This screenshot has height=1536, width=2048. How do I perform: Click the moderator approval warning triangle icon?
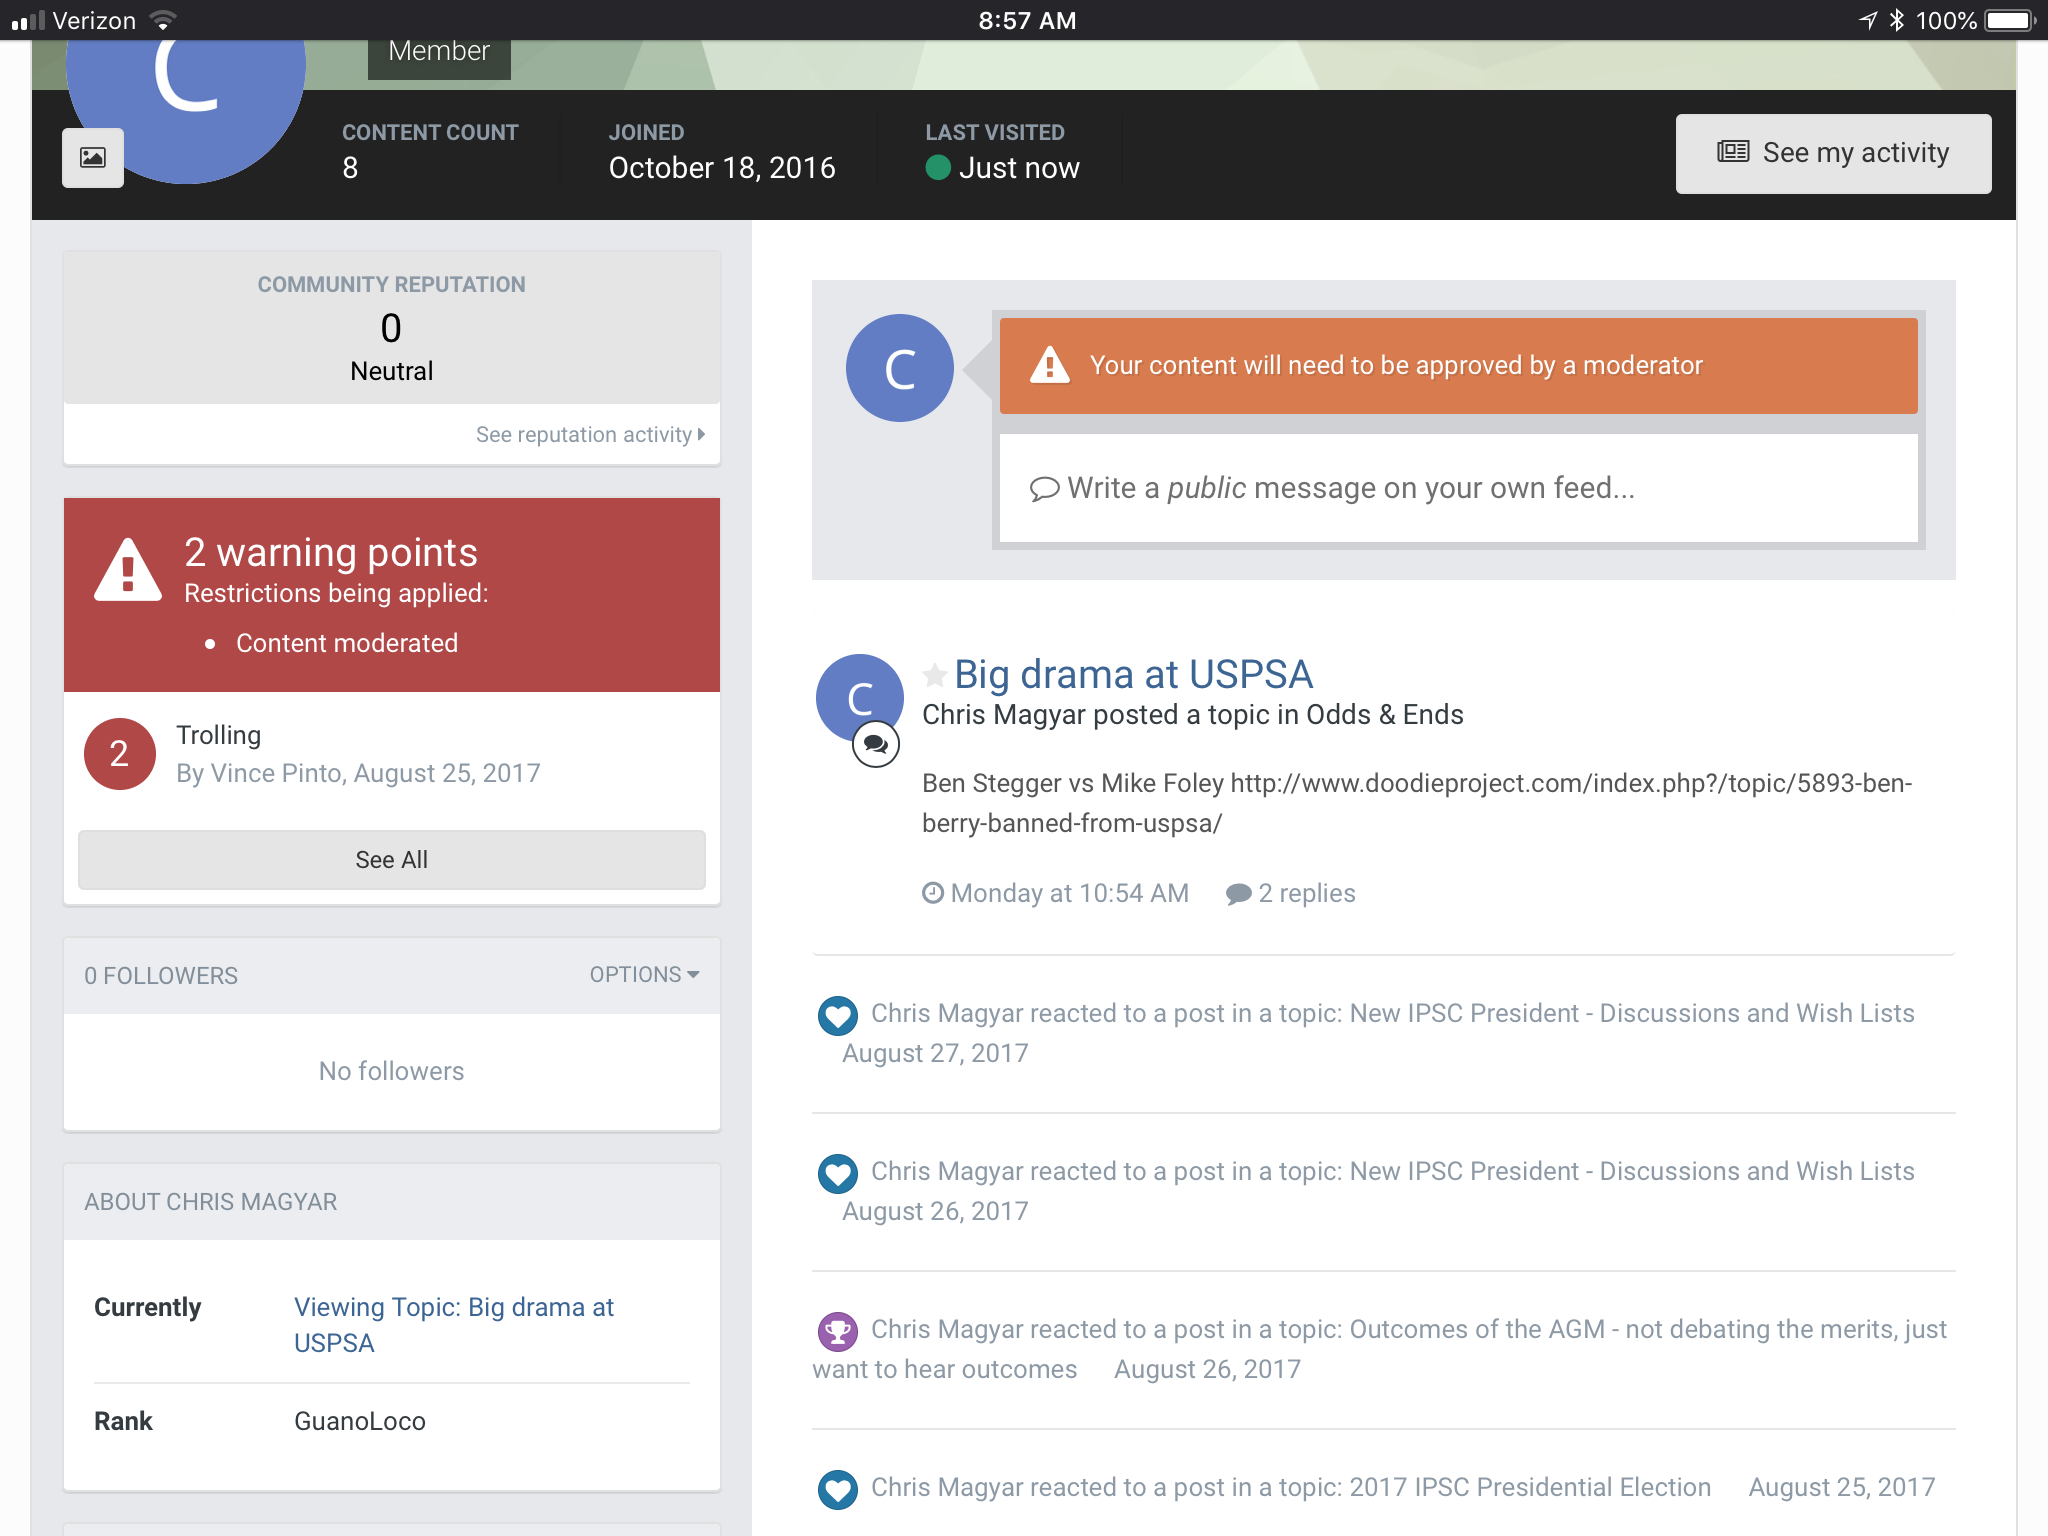click(x=1050, y=365)
